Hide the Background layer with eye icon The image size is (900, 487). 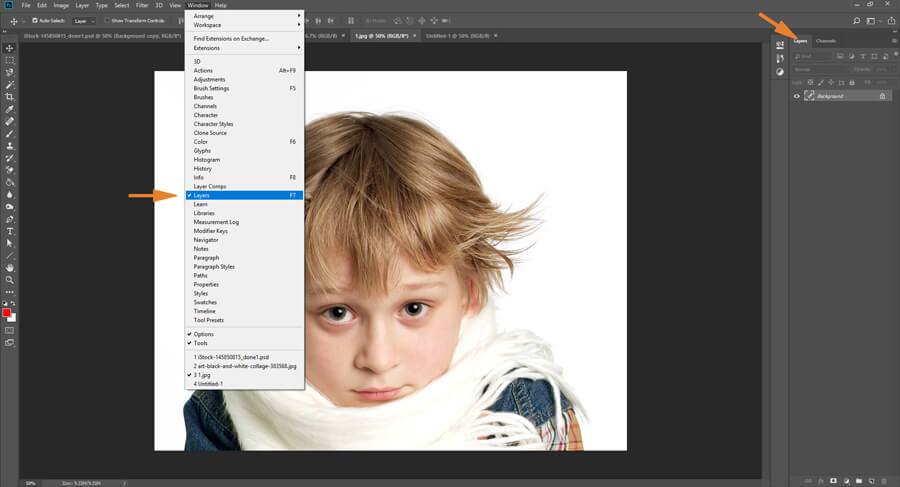pos(797,96)
